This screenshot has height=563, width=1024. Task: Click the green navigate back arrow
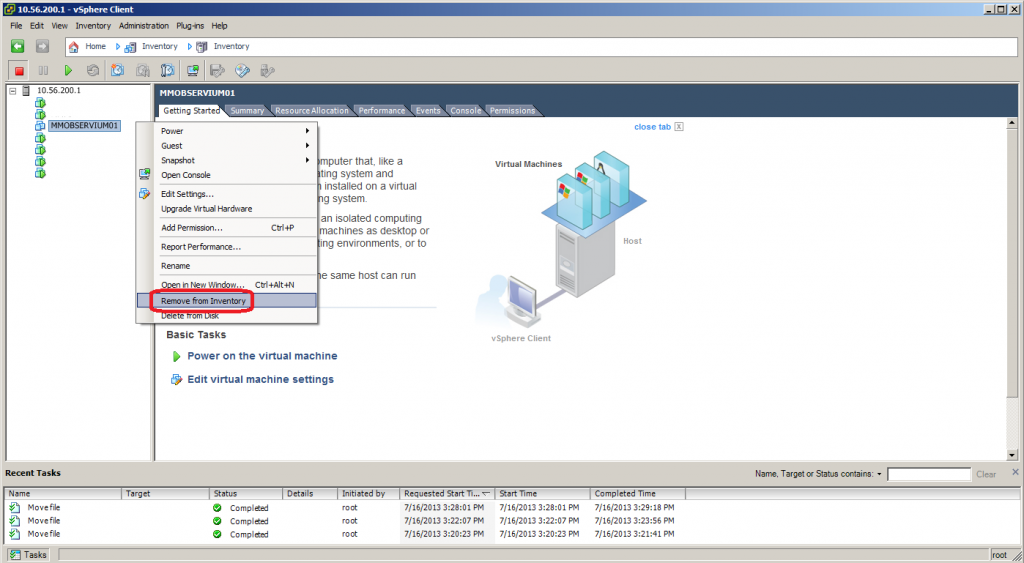pyautogui.click(x=18, y=46)
